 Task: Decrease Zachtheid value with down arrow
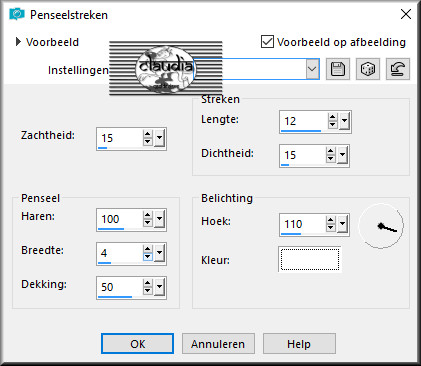point(148,142)
